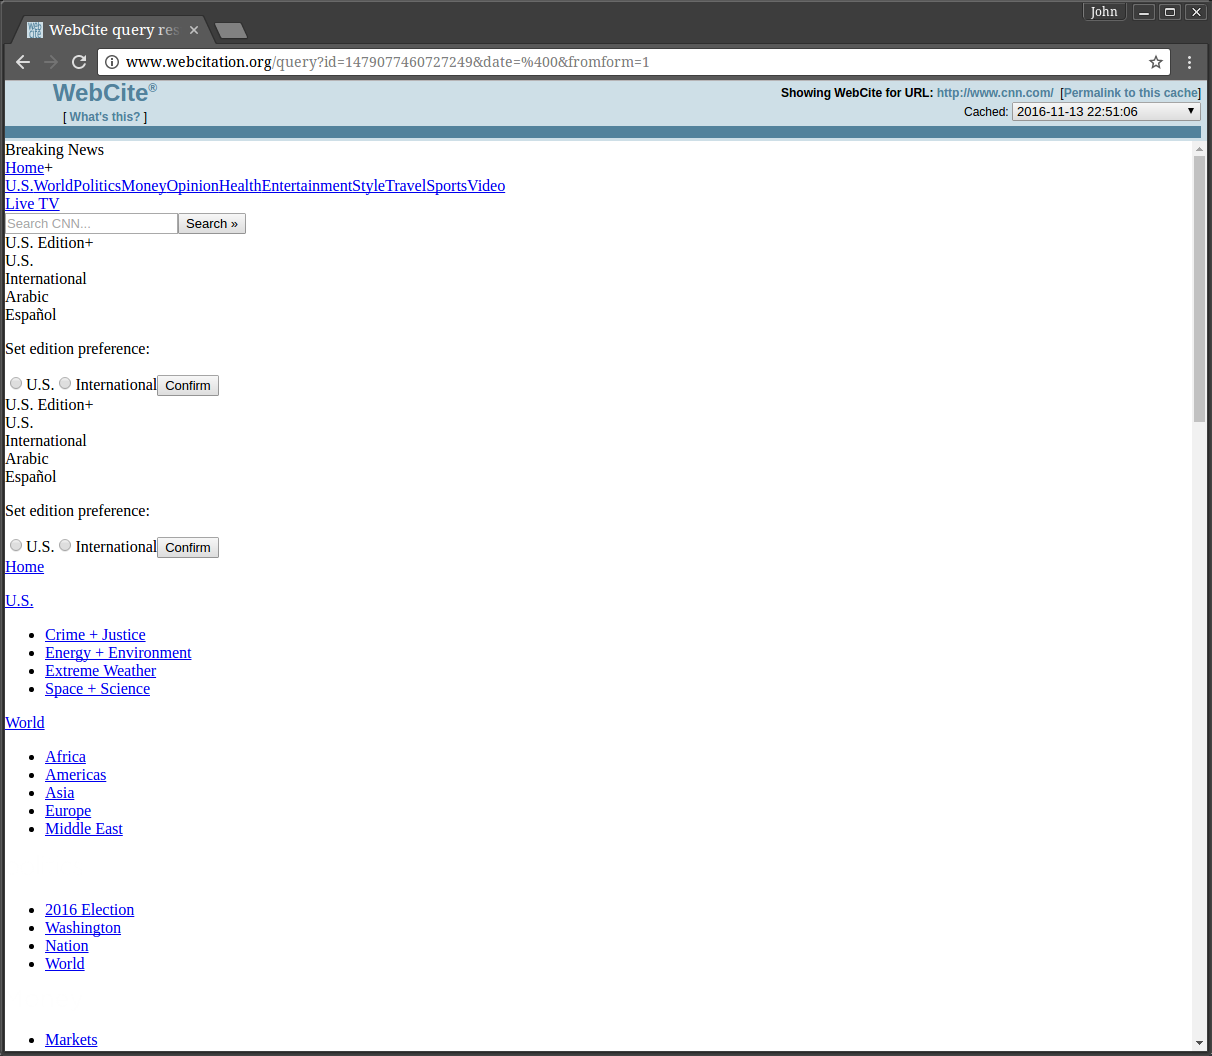Click the World section heading link
The width and height of the screenshot is (1212, 1056).
pos(25,723)
